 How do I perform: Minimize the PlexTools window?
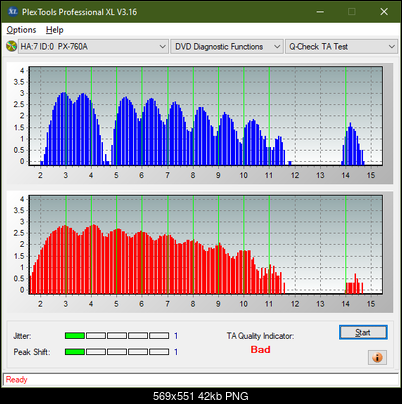tap(320, 12)
